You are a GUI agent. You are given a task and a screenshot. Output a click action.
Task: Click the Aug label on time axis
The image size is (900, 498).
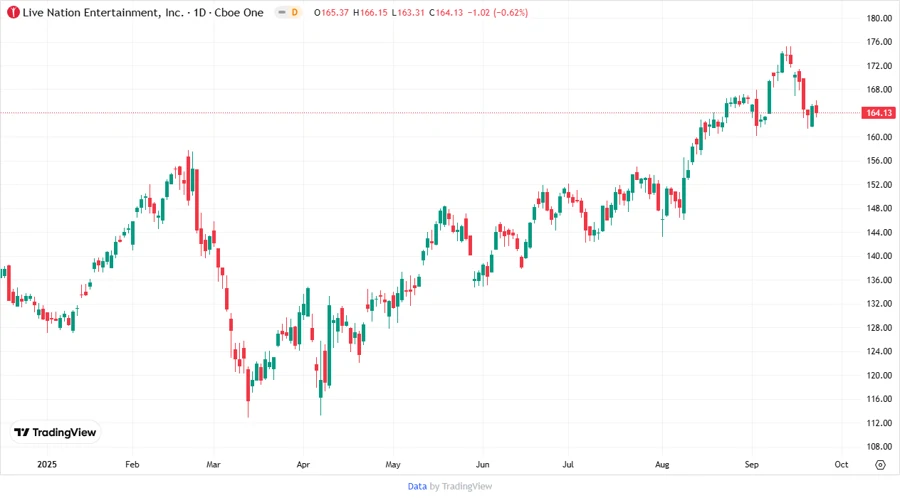(x=662, y=465)
